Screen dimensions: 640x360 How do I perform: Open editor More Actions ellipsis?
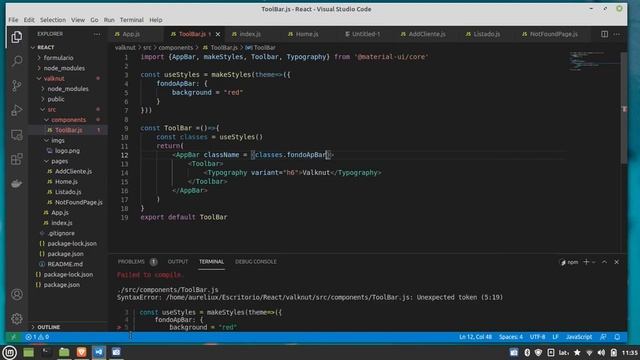click(617, 34)
